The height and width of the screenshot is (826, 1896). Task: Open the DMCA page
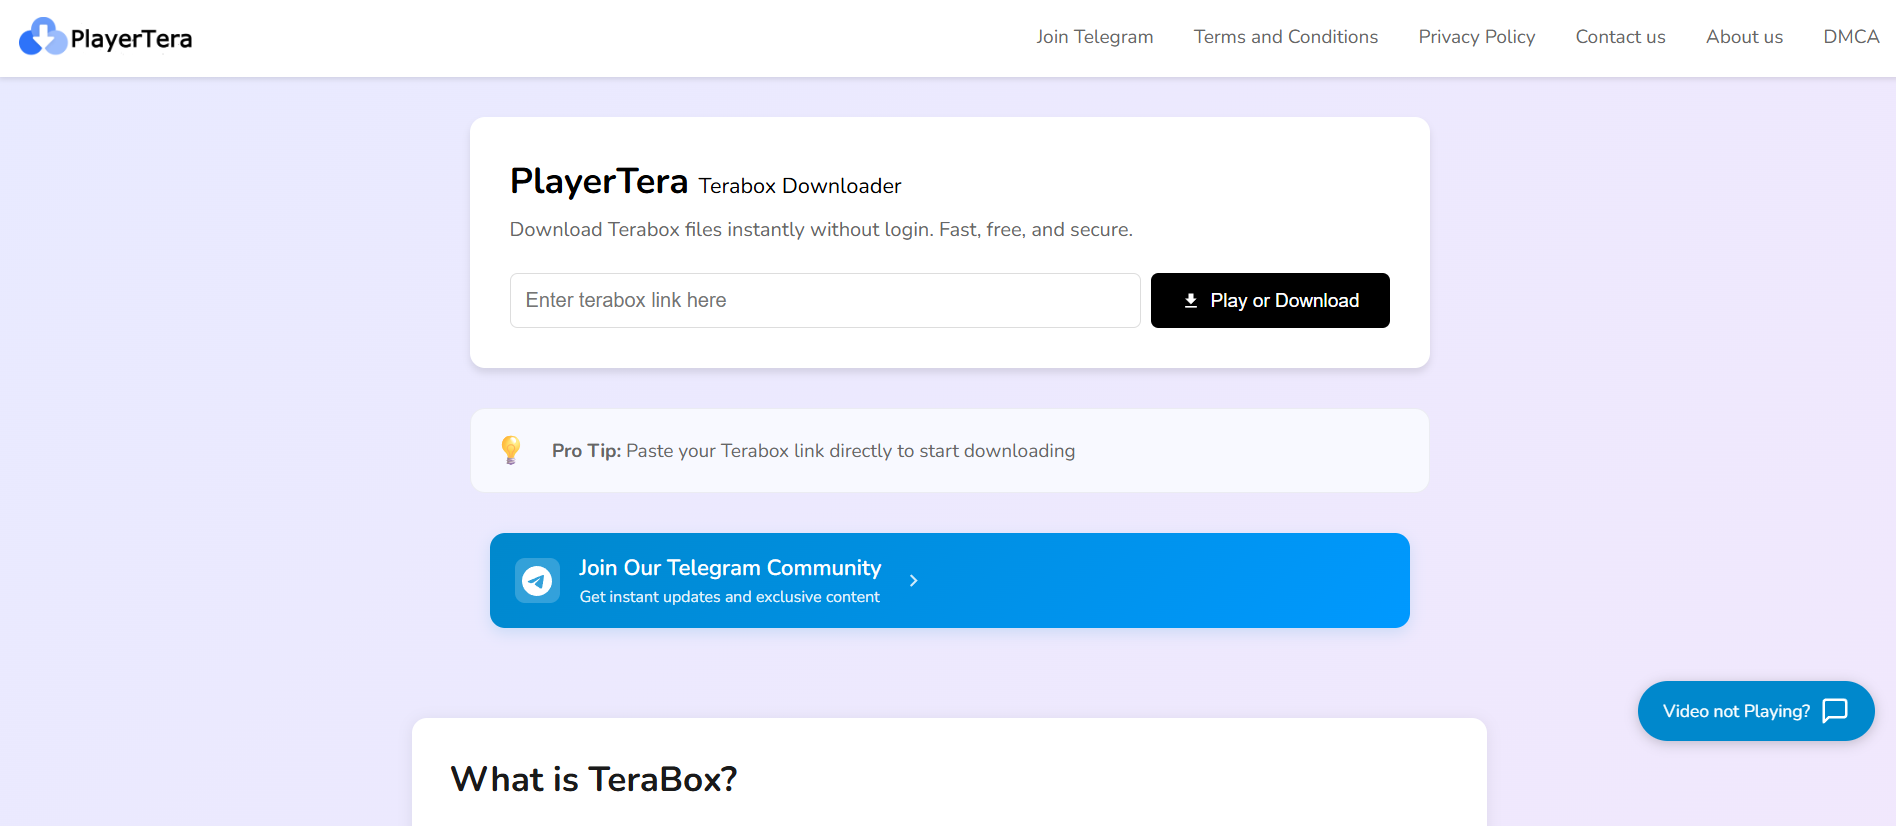[x=1852, y=37]
